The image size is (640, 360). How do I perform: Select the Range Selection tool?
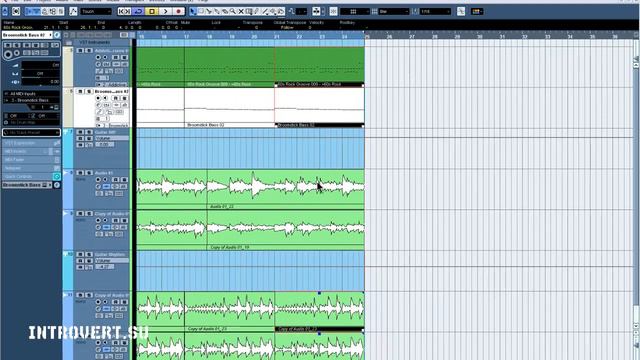pyautogui.click(x=201, y=11)
